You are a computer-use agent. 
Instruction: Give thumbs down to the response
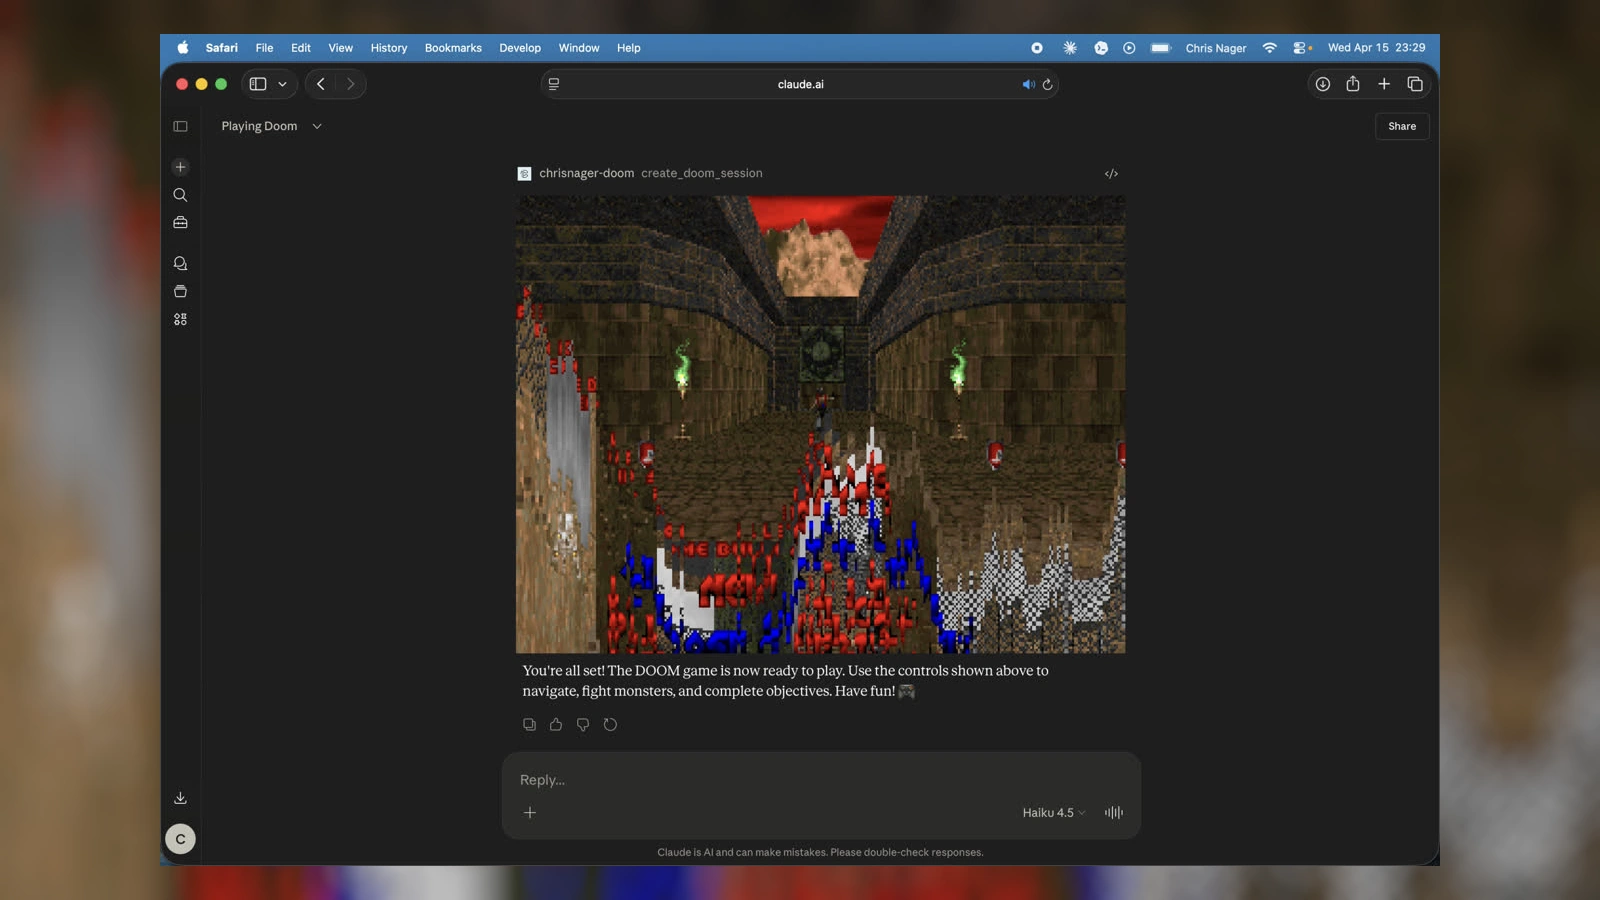583,724
